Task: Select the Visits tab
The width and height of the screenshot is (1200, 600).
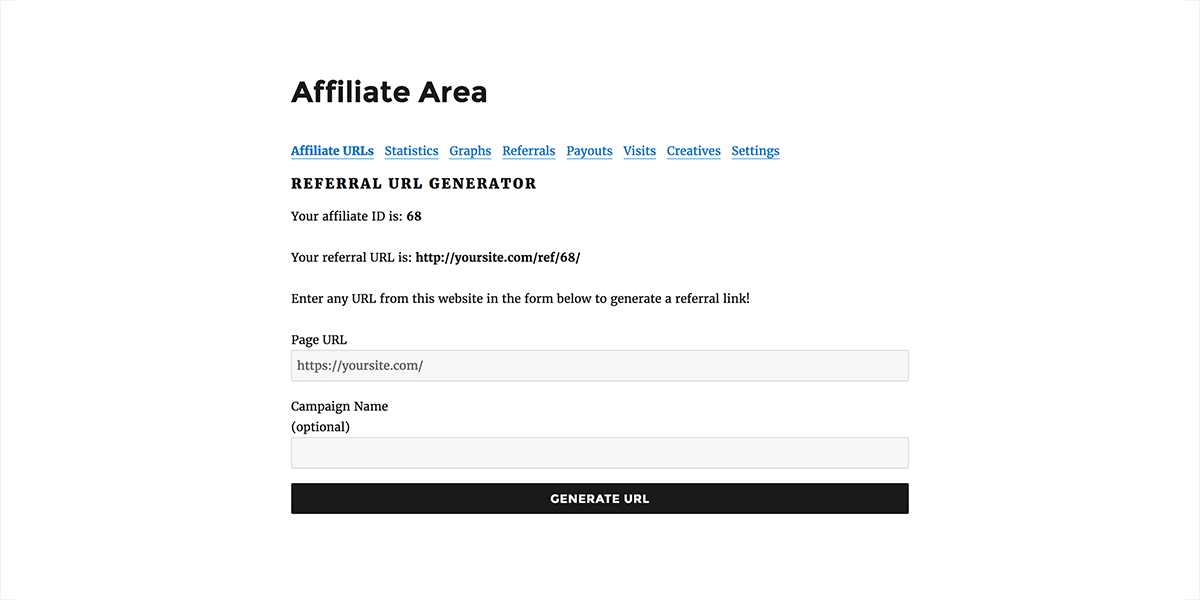Action: [x=639, y=151]
